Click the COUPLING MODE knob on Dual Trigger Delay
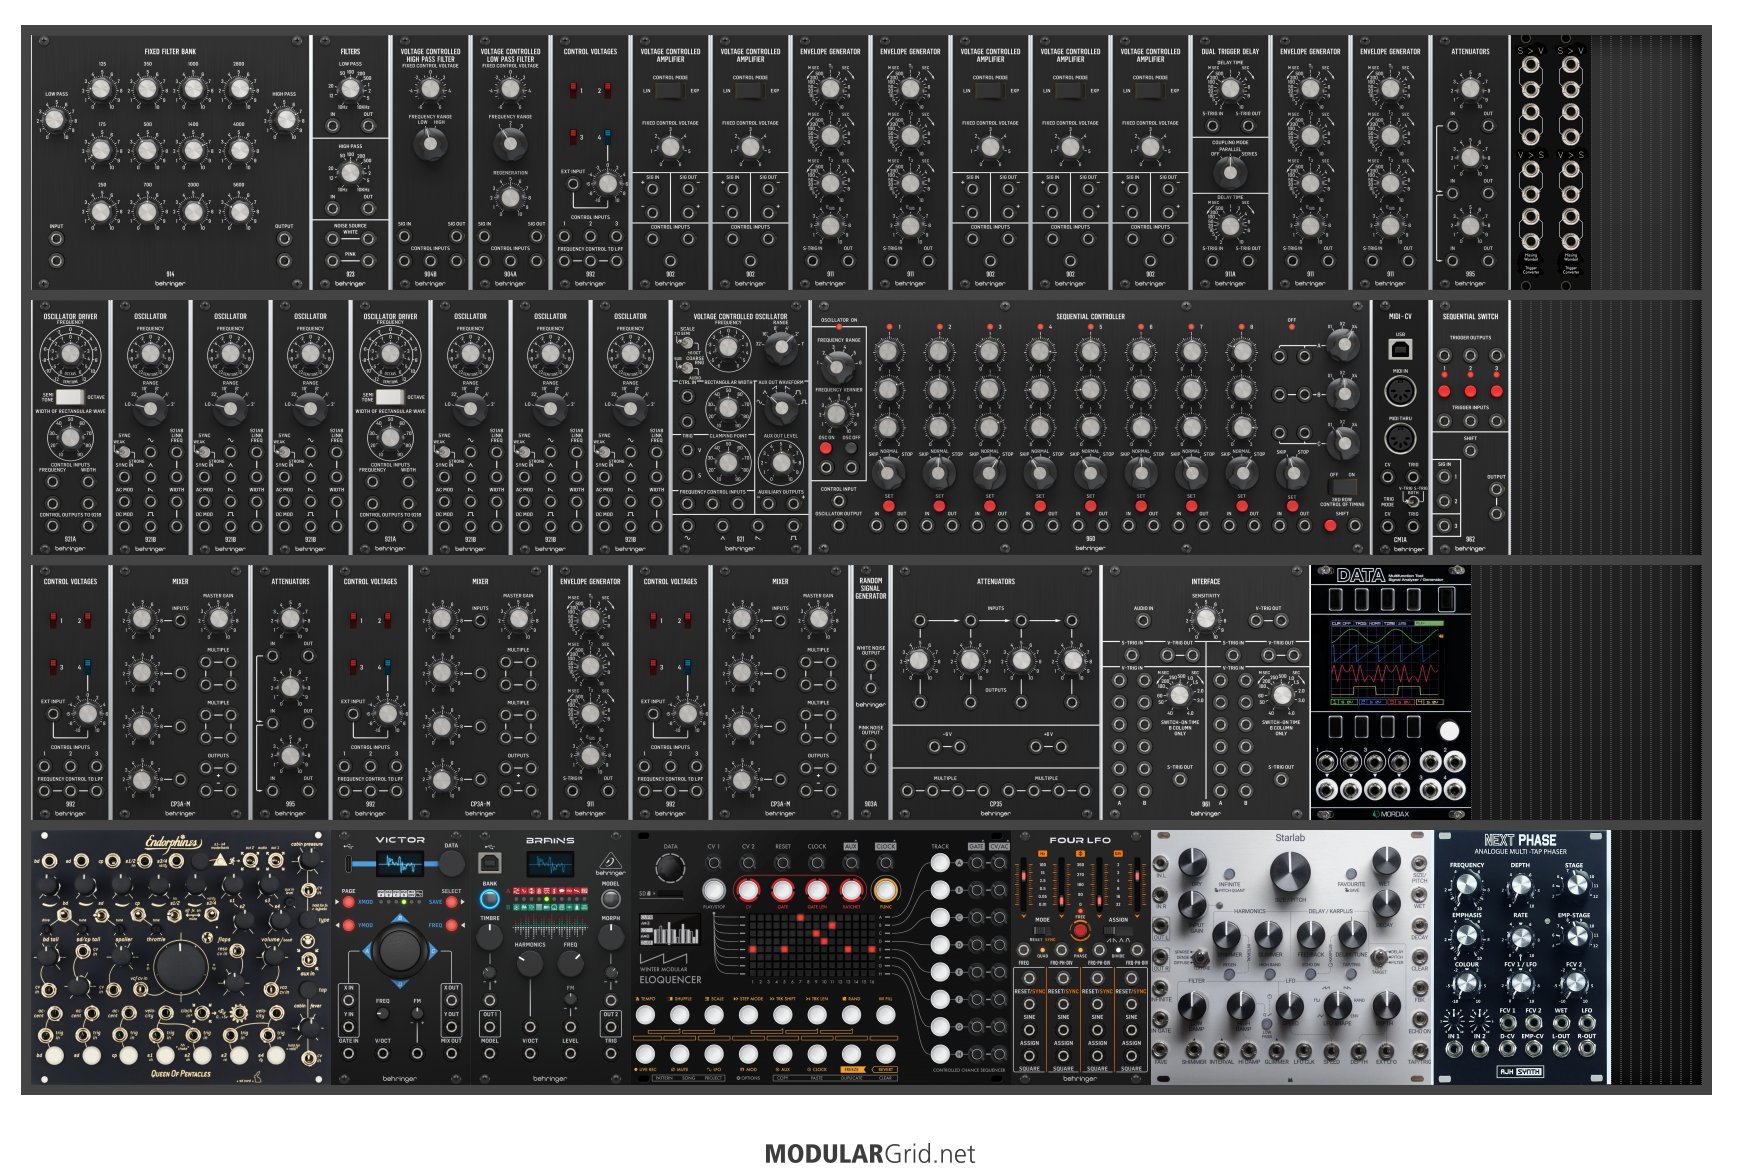Viewport: 1742px width, 1175px height. (1230, 172)
